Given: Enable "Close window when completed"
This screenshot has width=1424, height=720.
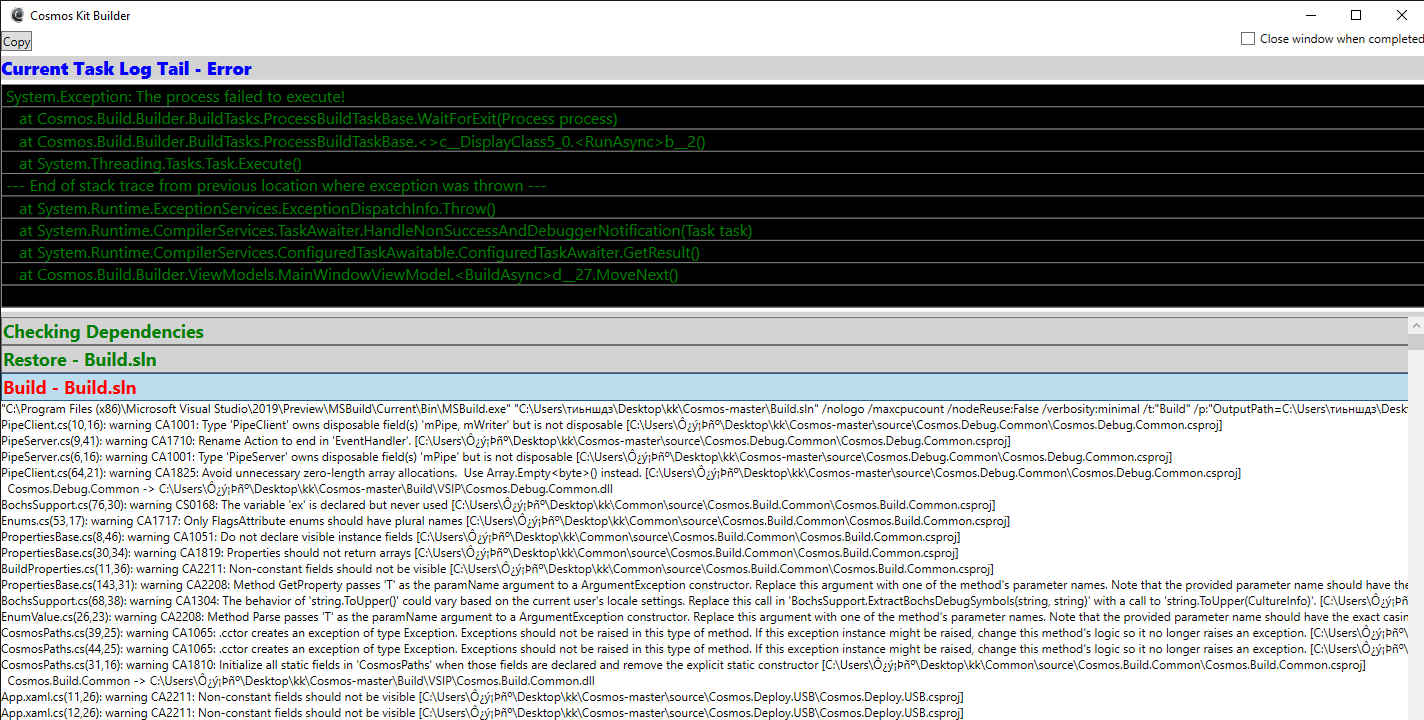Looking at the screenshot, I should pyautogui.click(x=1248, y=37).
